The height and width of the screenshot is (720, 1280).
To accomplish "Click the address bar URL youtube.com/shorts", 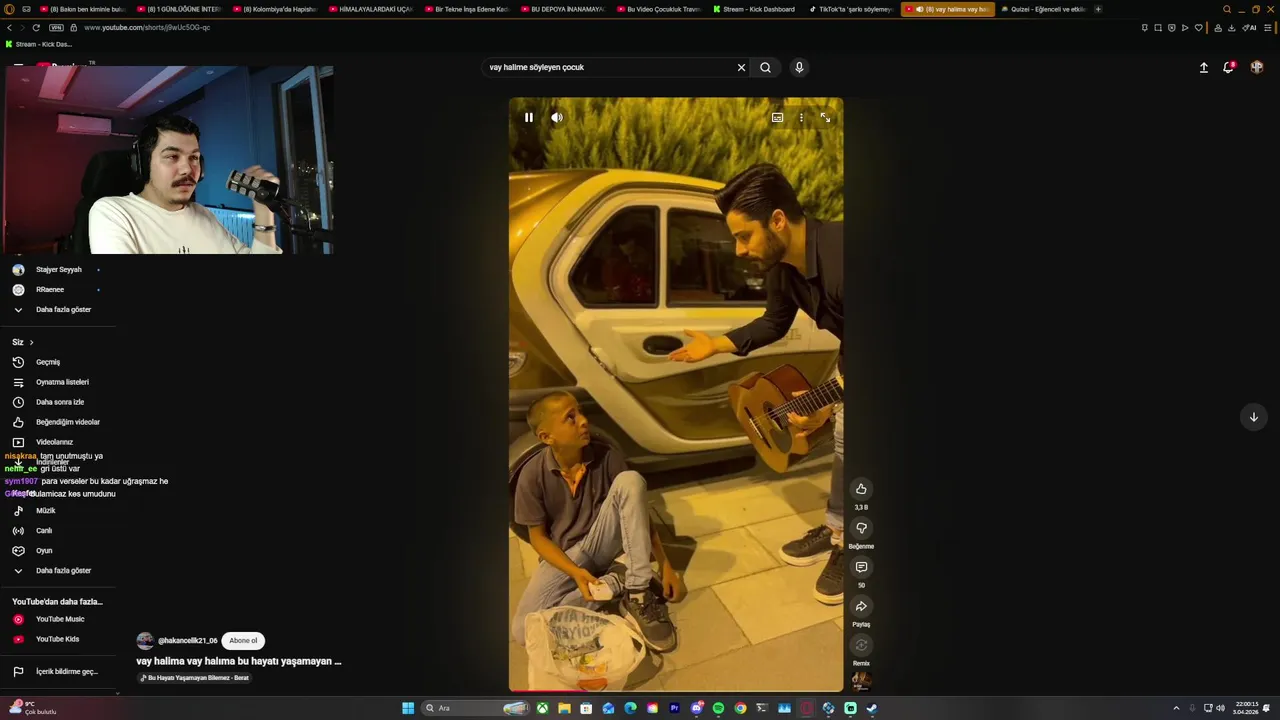I will [147, 27].
